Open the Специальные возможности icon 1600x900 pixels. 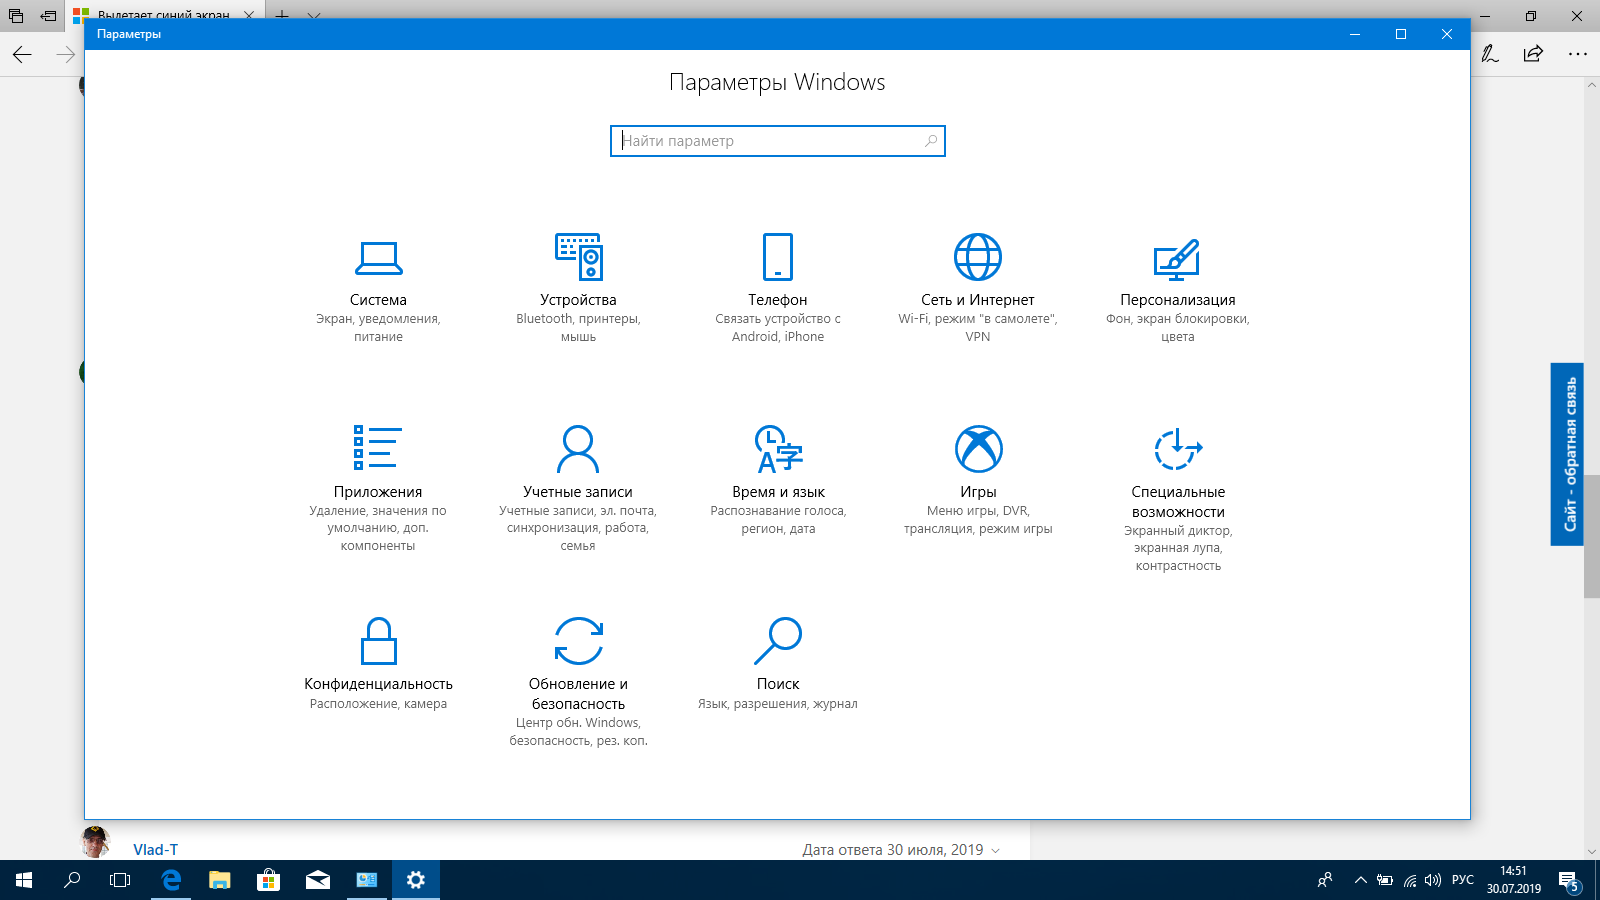[1178, 449]
